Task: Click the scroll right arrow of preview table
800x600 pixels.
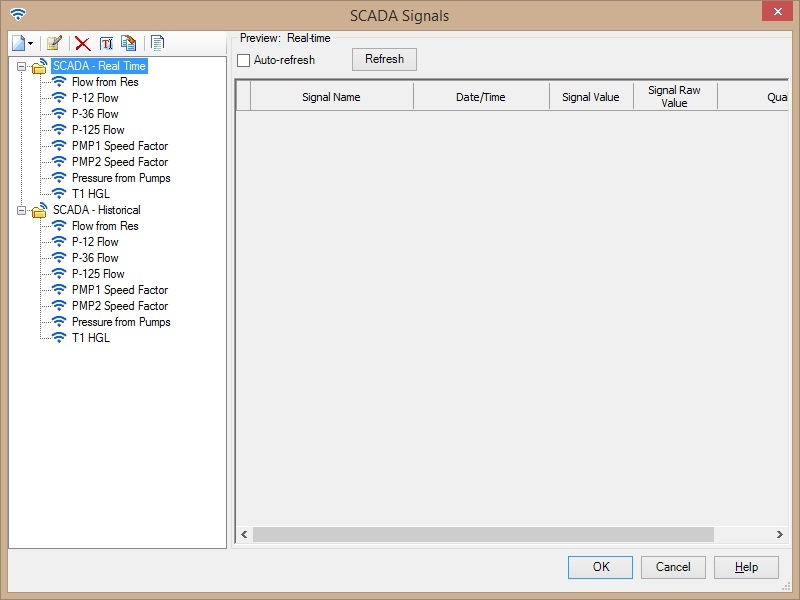Action: point(779,534)
